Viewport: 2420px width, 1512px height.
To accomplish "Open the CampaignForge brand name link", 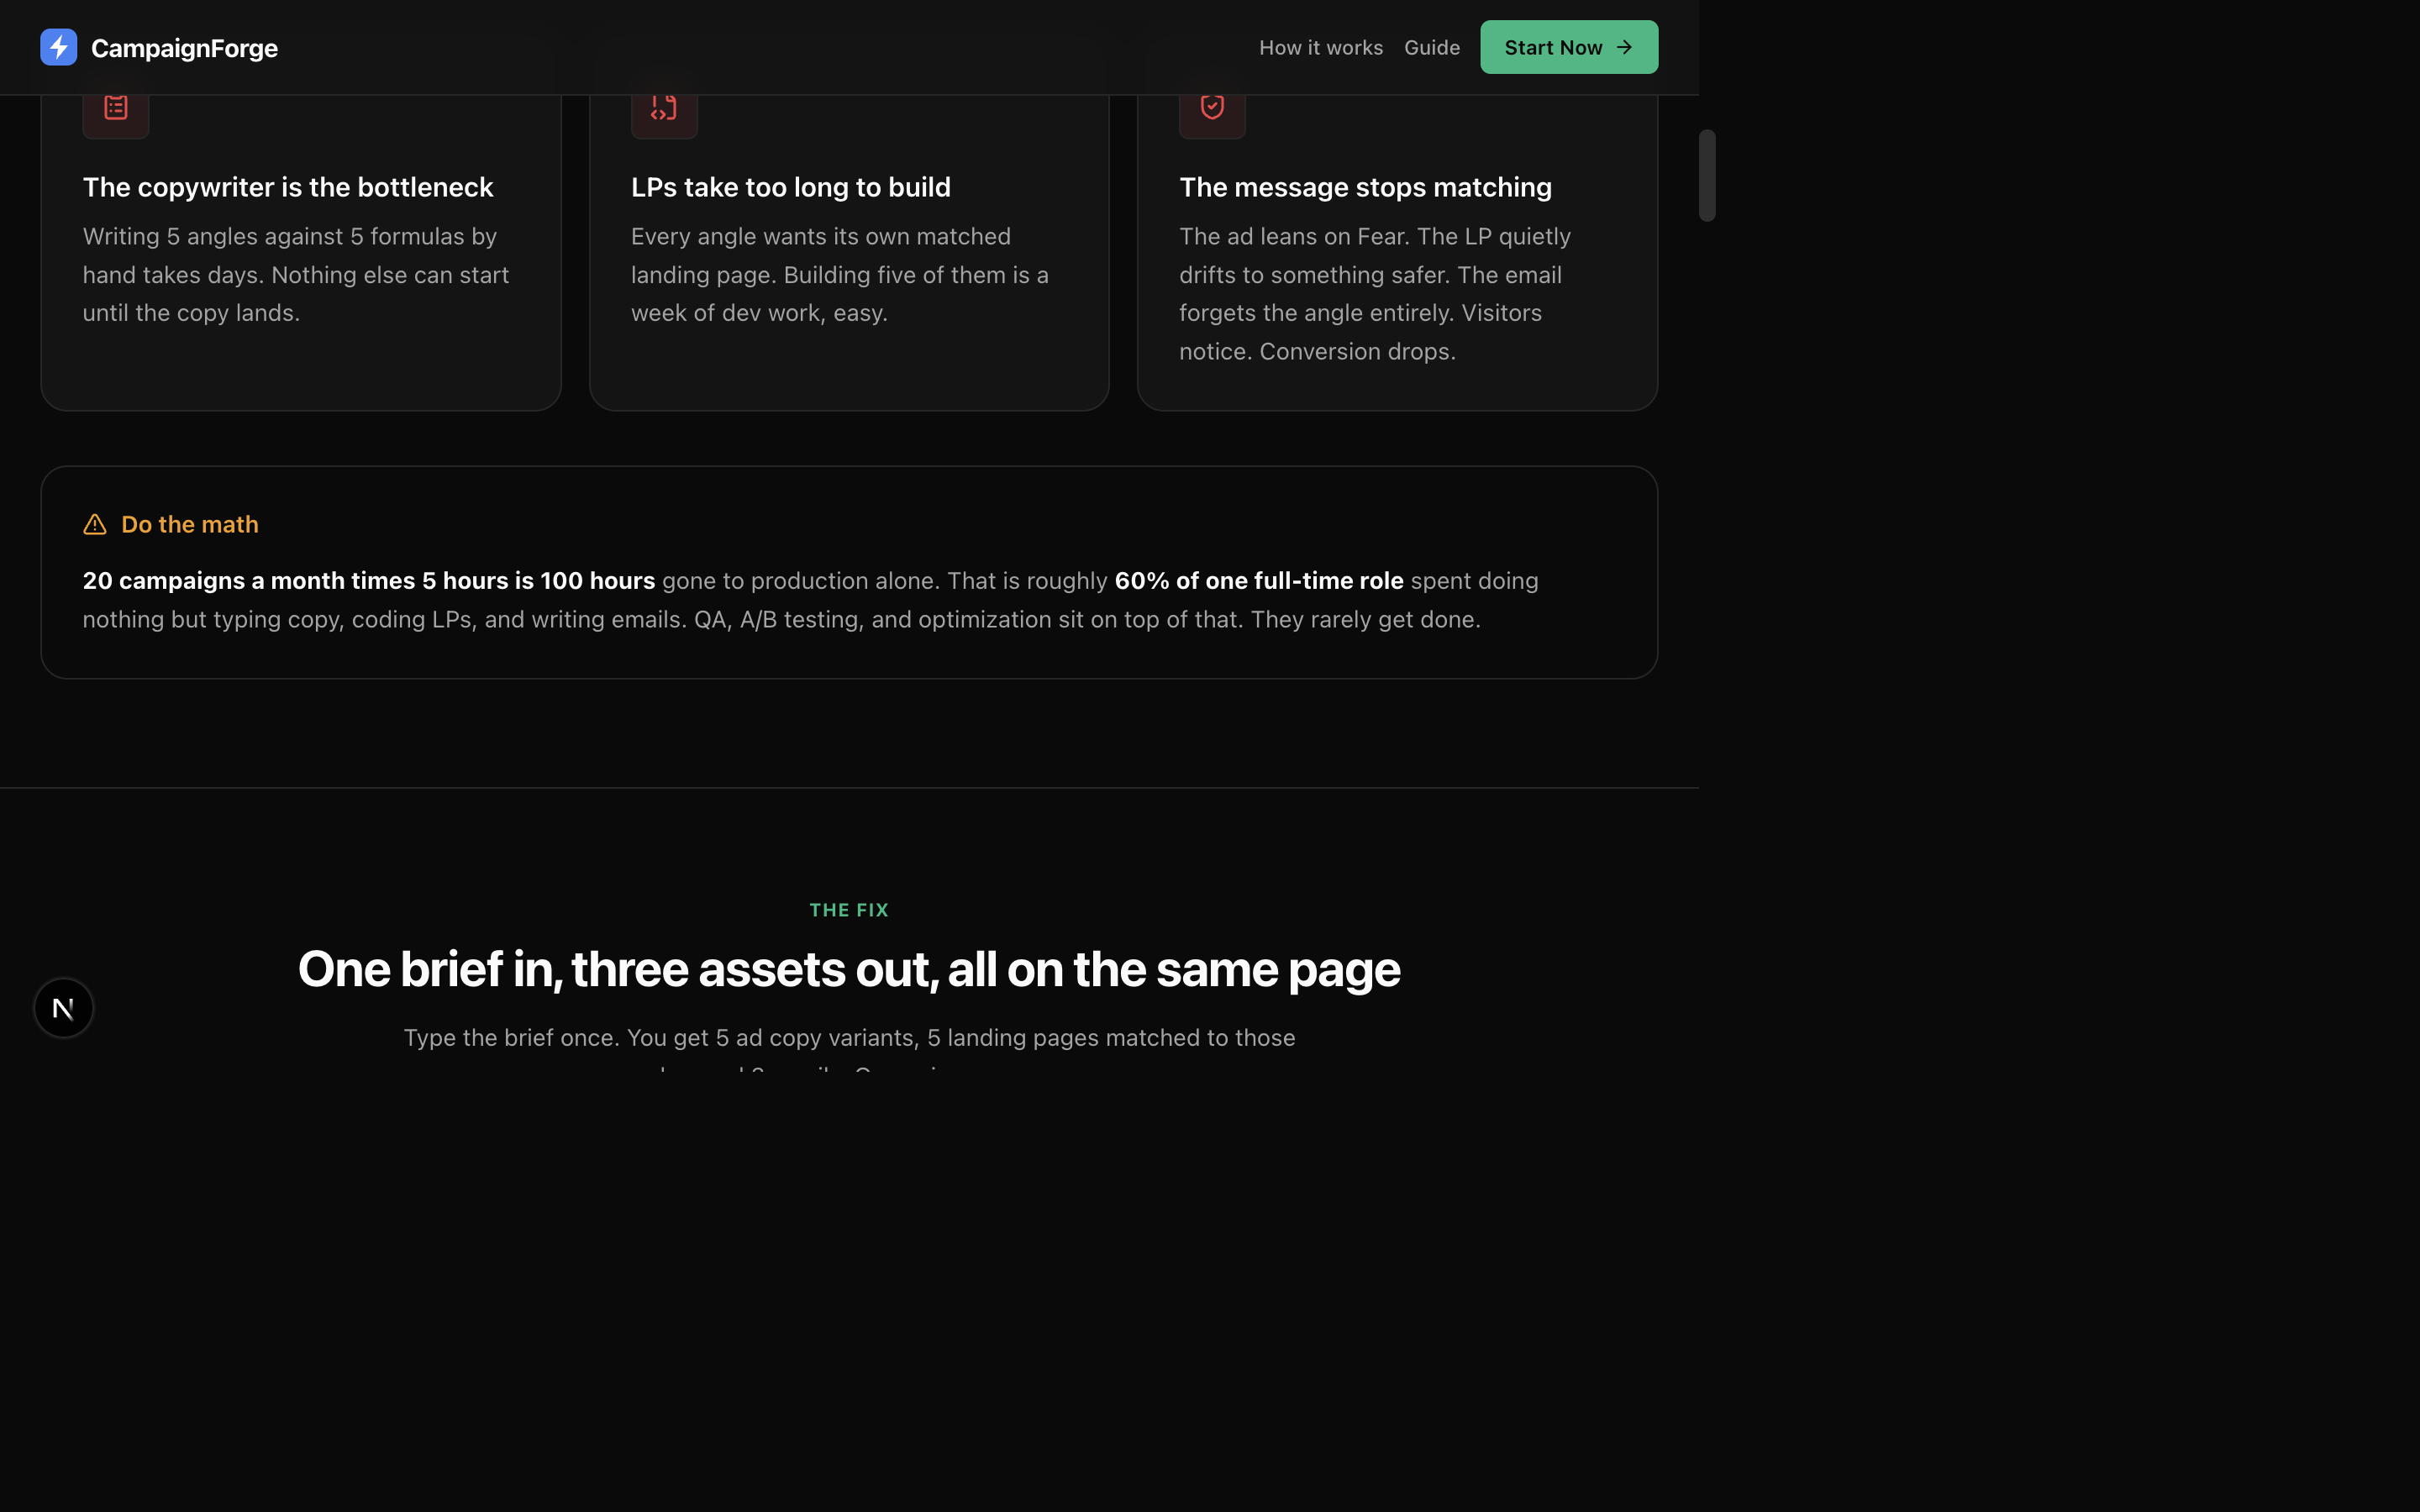I will [184, 48].
